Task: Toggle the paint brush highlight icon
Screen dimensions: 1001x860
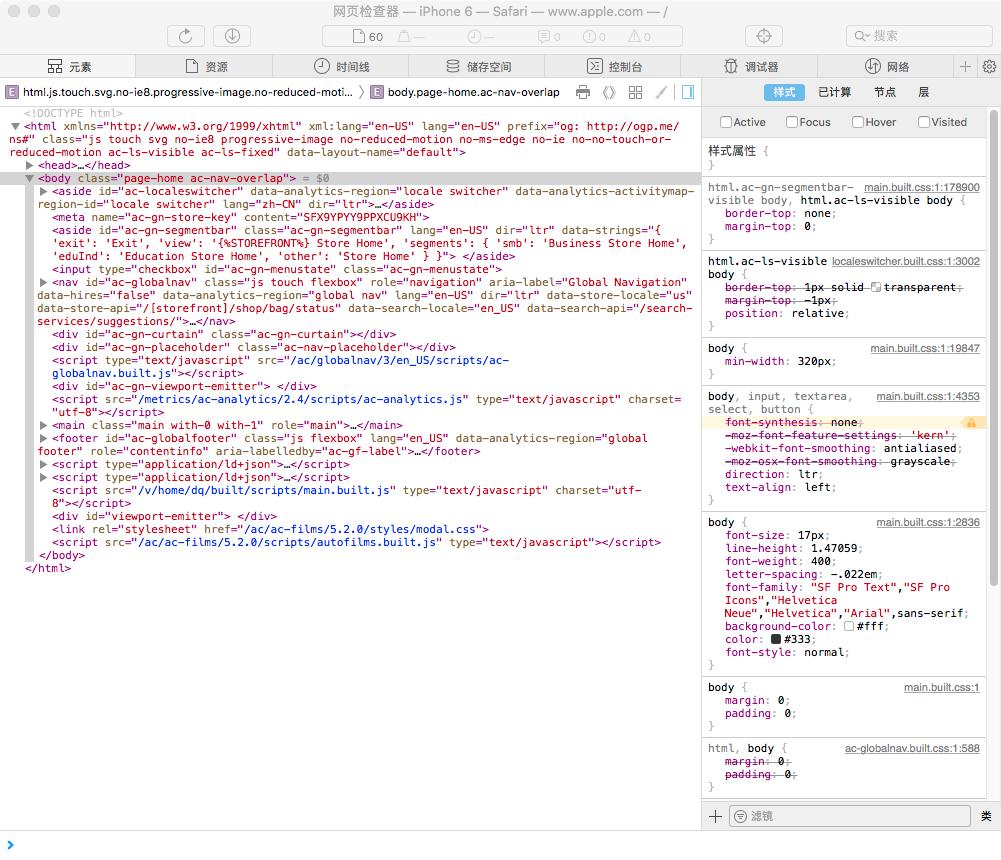Action: click(661, 92)
